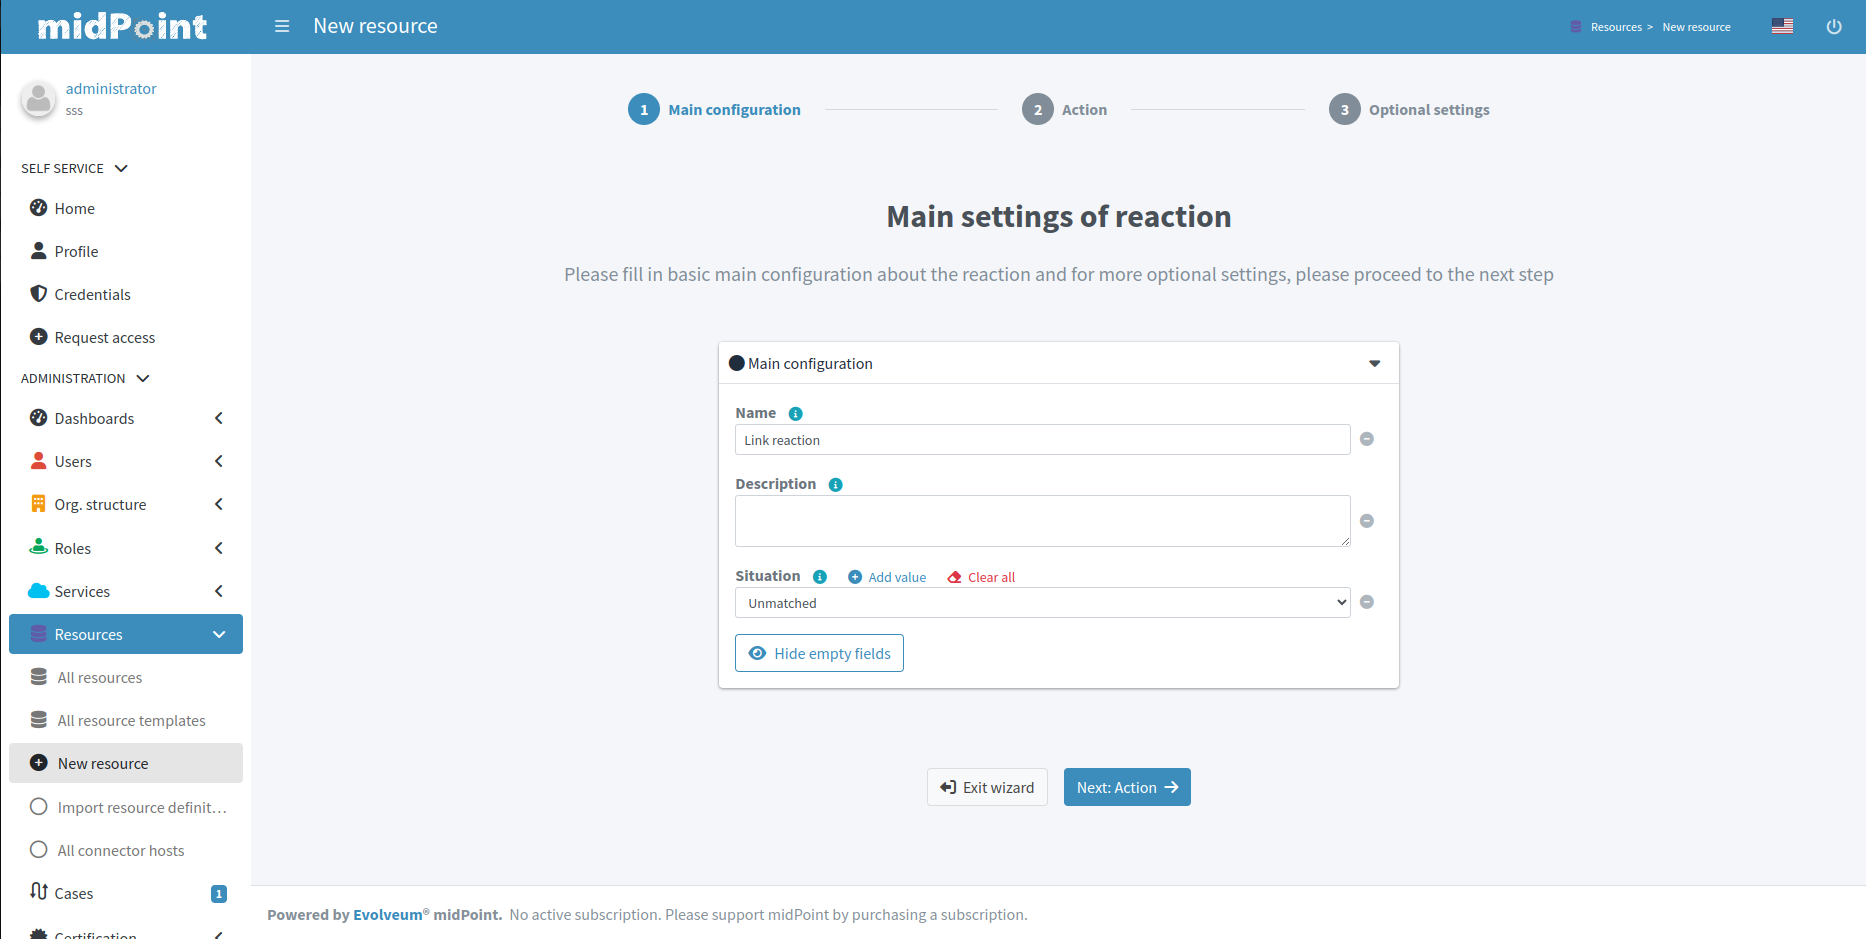Click the info icon beside Description
This screenshot has width=1866, height=939.
[x=835, y=485]
